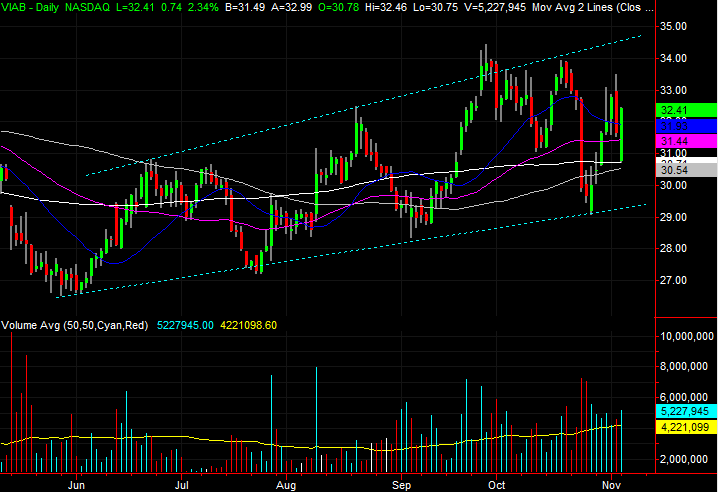718x492 pixels.
Task: Click the 27.00 price axis label
Action: (x=673, y=280)
